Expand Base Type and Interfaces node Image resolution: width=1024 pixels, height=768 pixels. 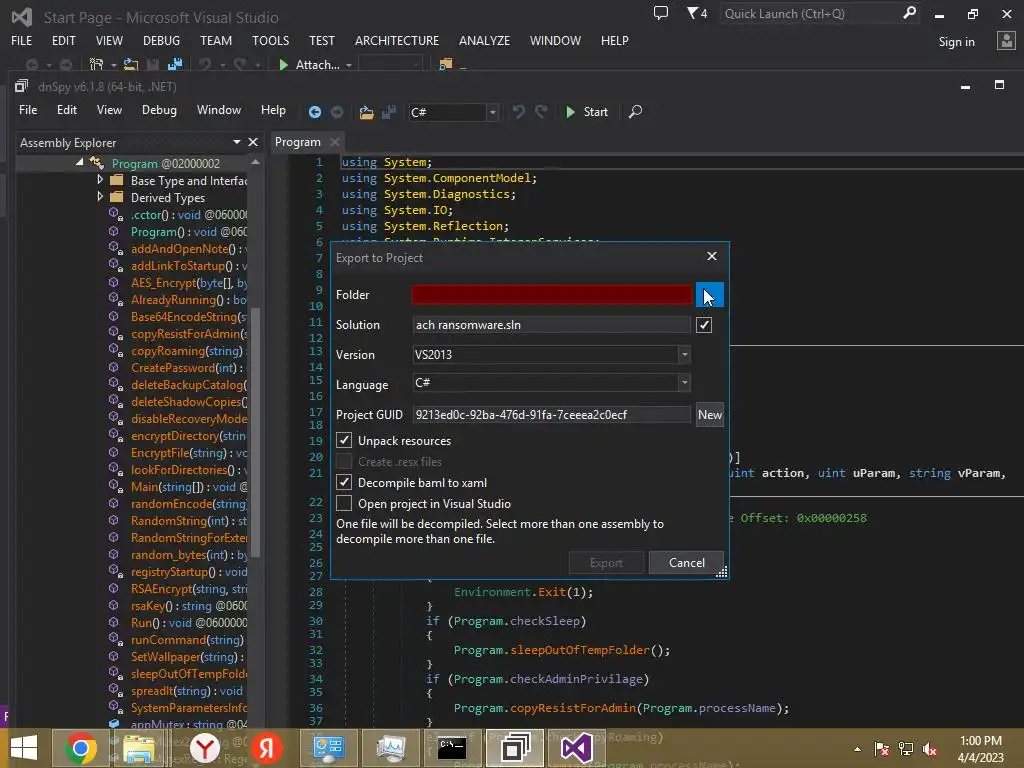pos(100,180)
